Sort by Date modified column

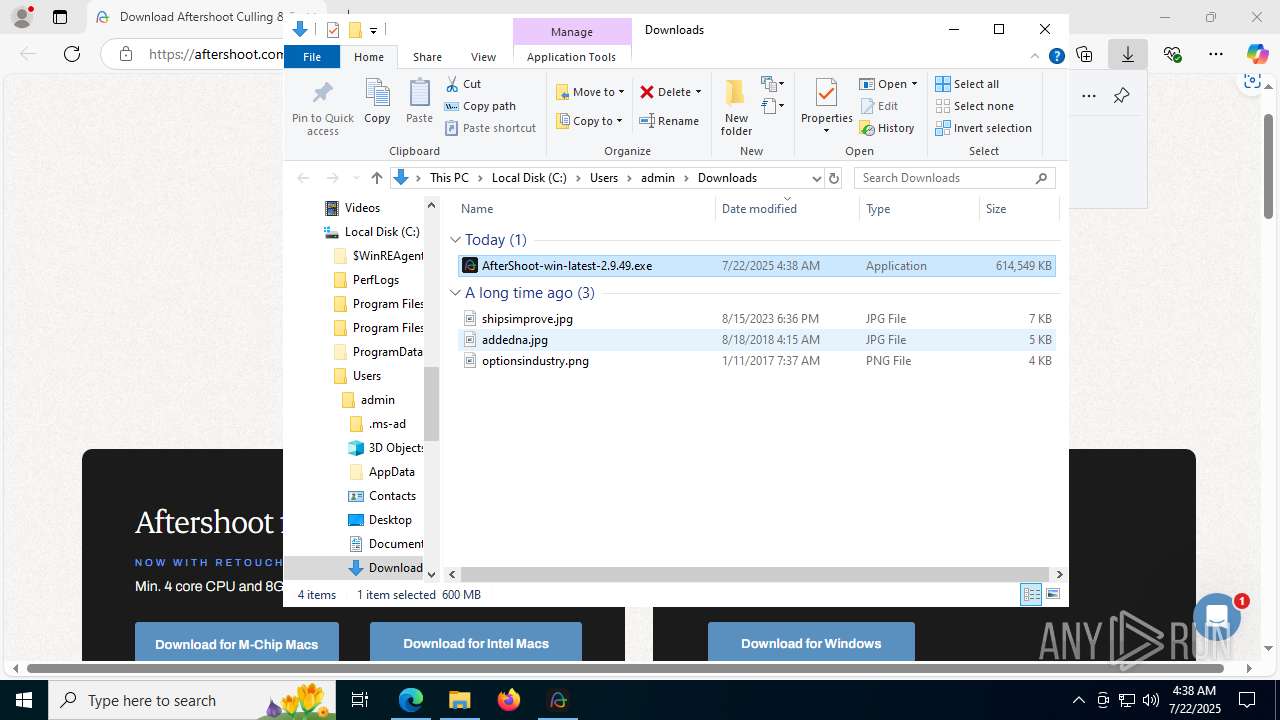[x=787, y=209]
